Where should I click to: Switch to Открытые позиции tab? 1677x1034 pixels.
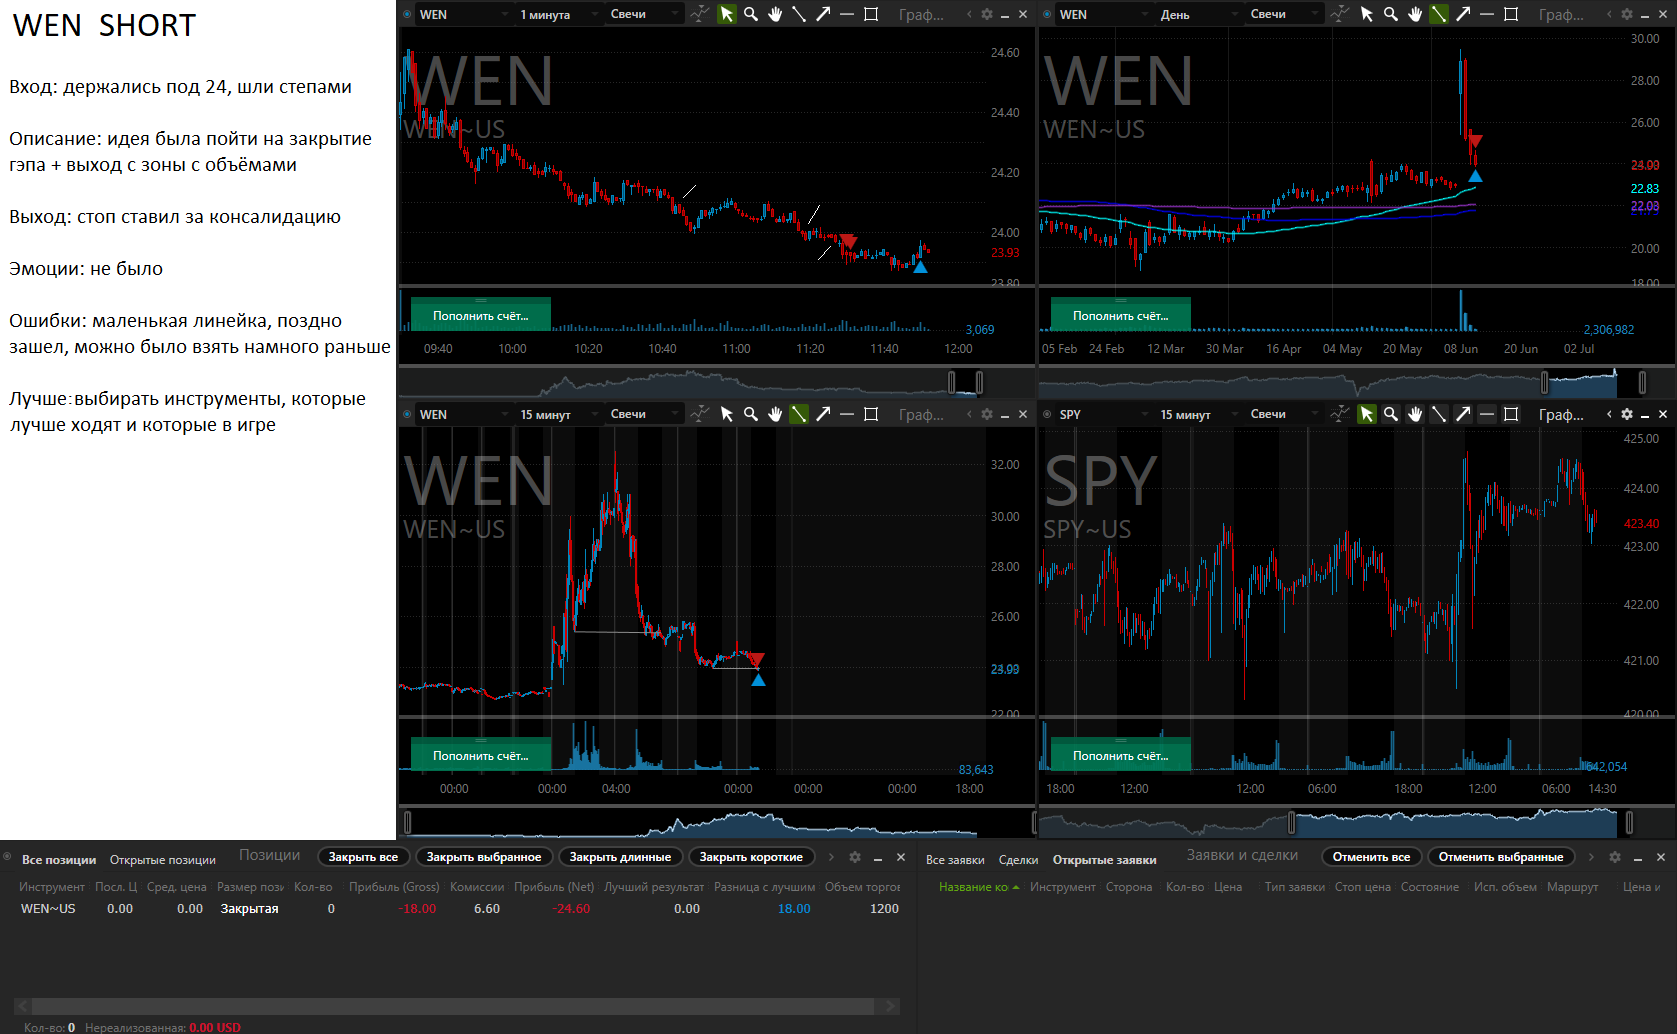[163, 860]
